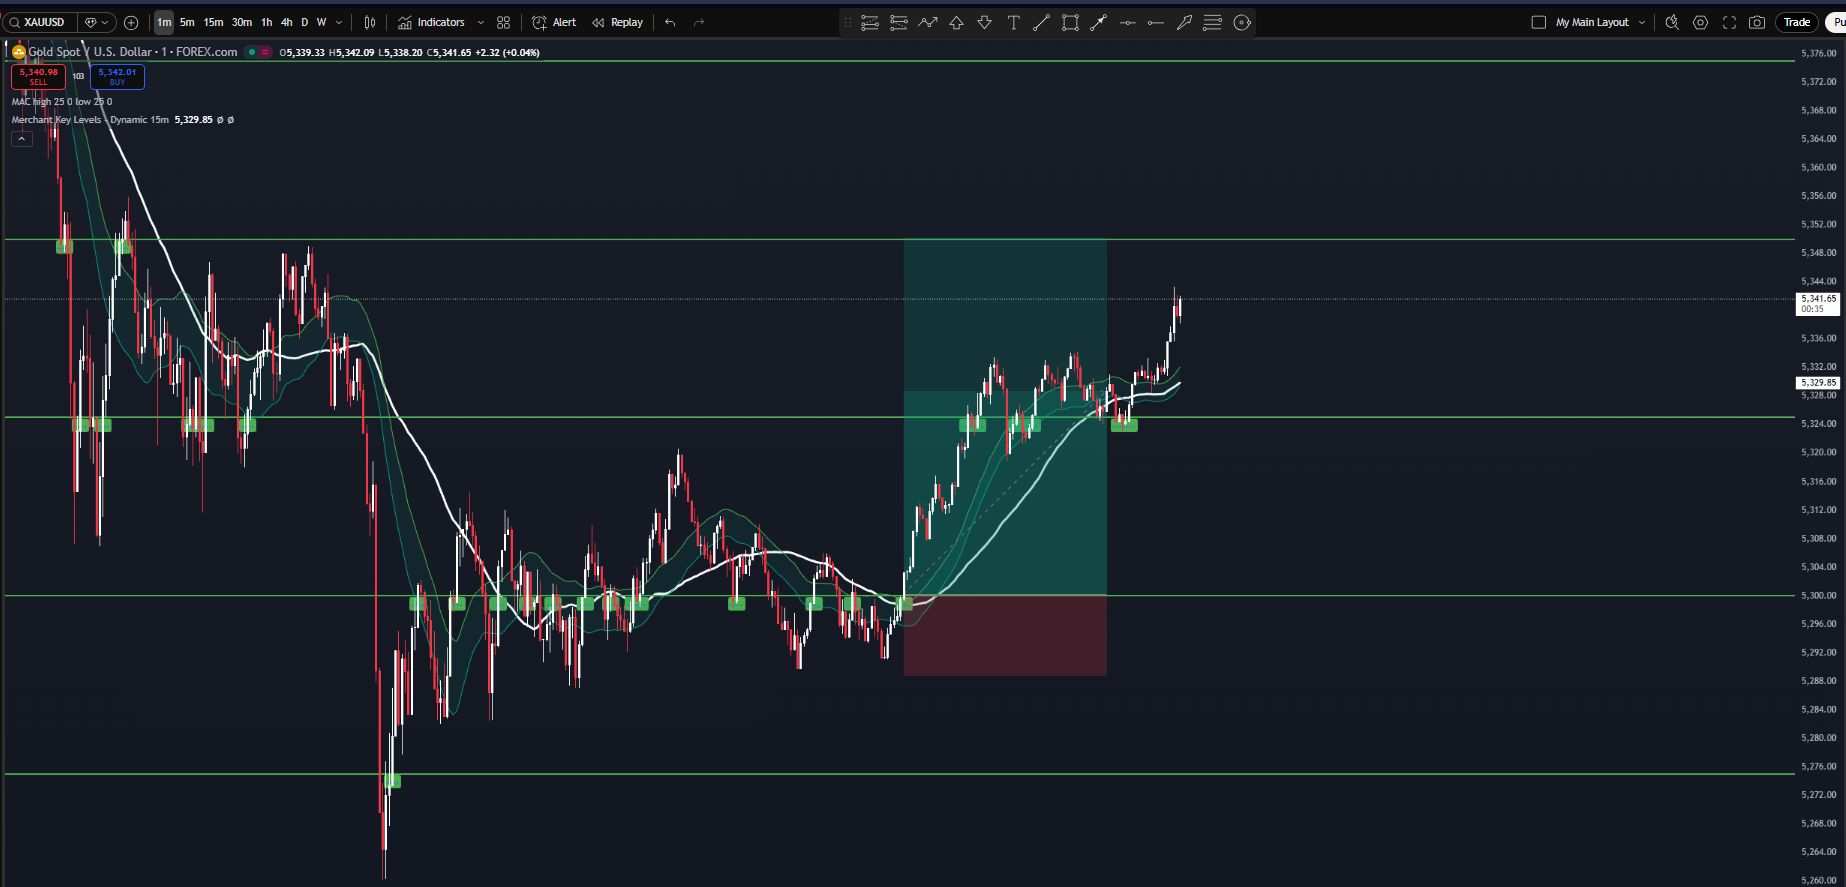Viewport: 1846px width, 887px height.
Task: Open the Indicators menu
Action: [431, 22]
